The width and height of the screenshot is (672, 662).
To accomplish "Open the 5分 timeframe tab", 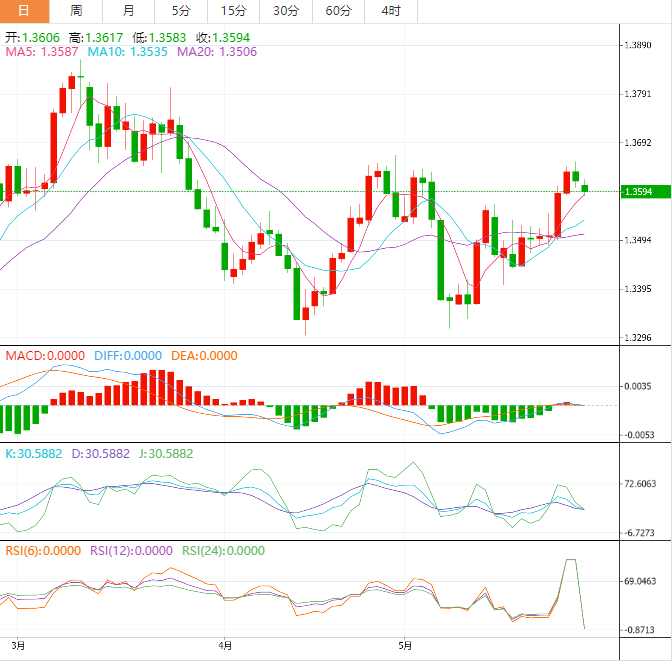I will pos(180,11).
